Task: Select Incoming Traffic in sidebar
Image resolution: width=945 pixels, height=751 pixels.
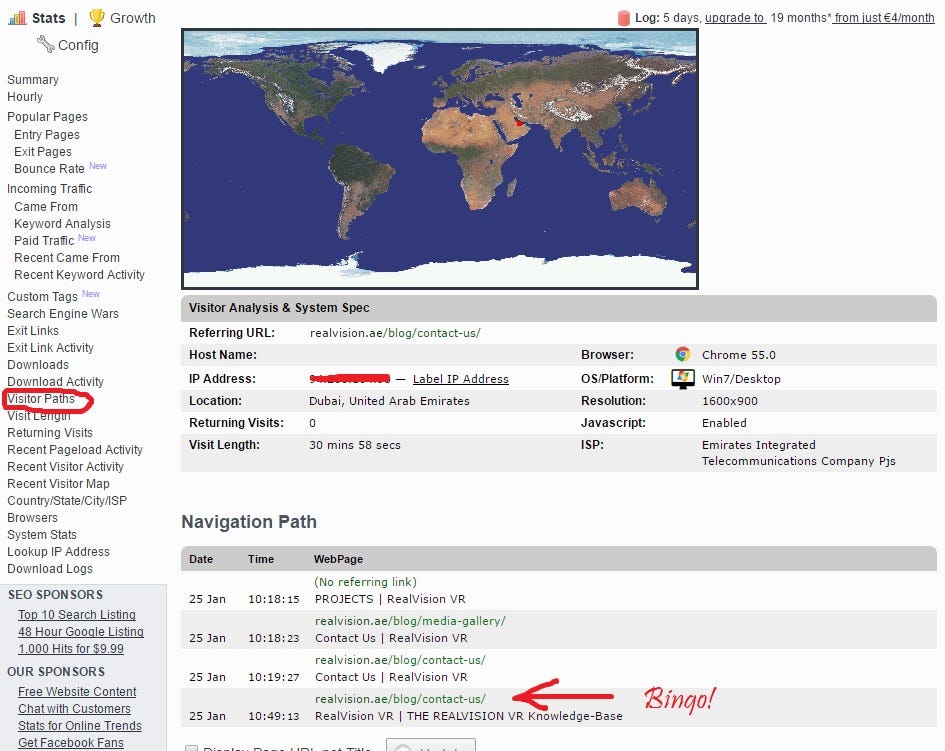Action: coord(49,189)
